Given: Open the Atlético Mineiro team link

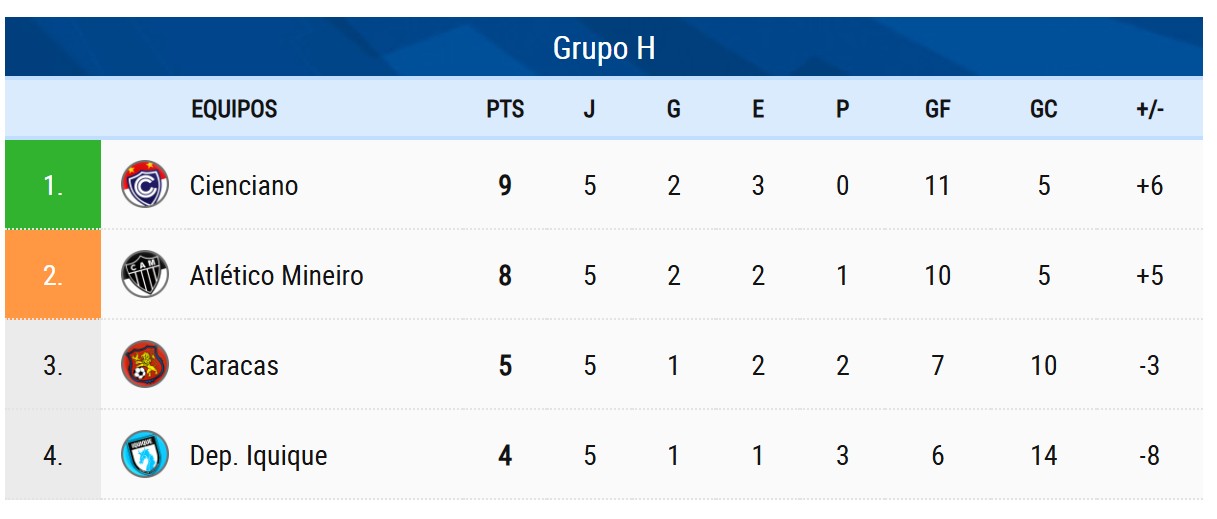Looking at the screenshot, I should click(x=276, y=276).
